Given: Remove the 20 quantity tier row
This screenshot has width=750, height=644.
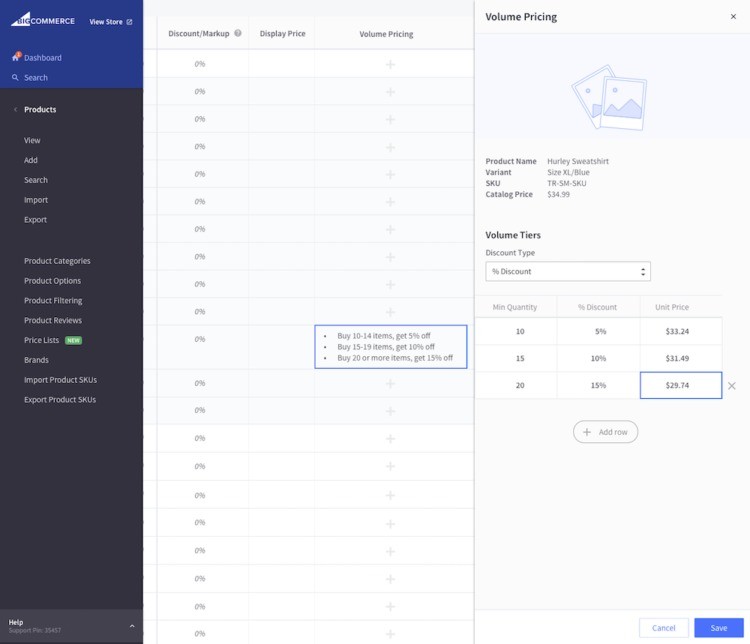Looking at the screenshot, I should pos(732,386).
